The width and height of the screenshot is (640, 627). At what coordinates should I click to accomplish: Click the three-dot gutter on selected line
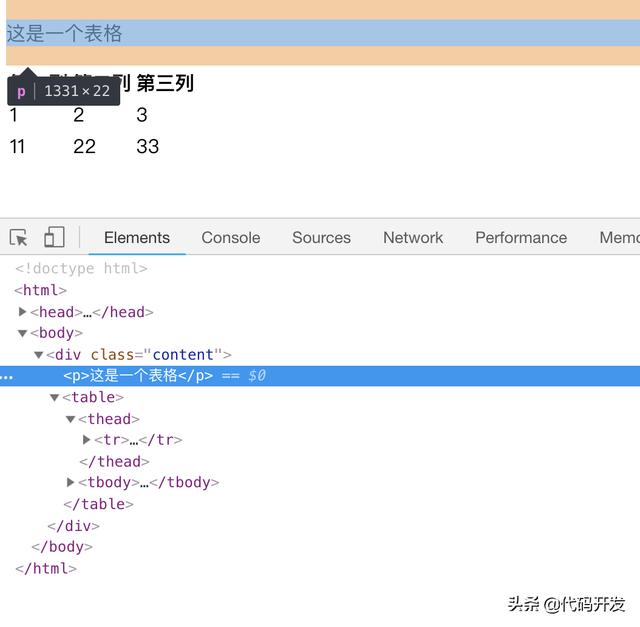click(x=7, y=377)
